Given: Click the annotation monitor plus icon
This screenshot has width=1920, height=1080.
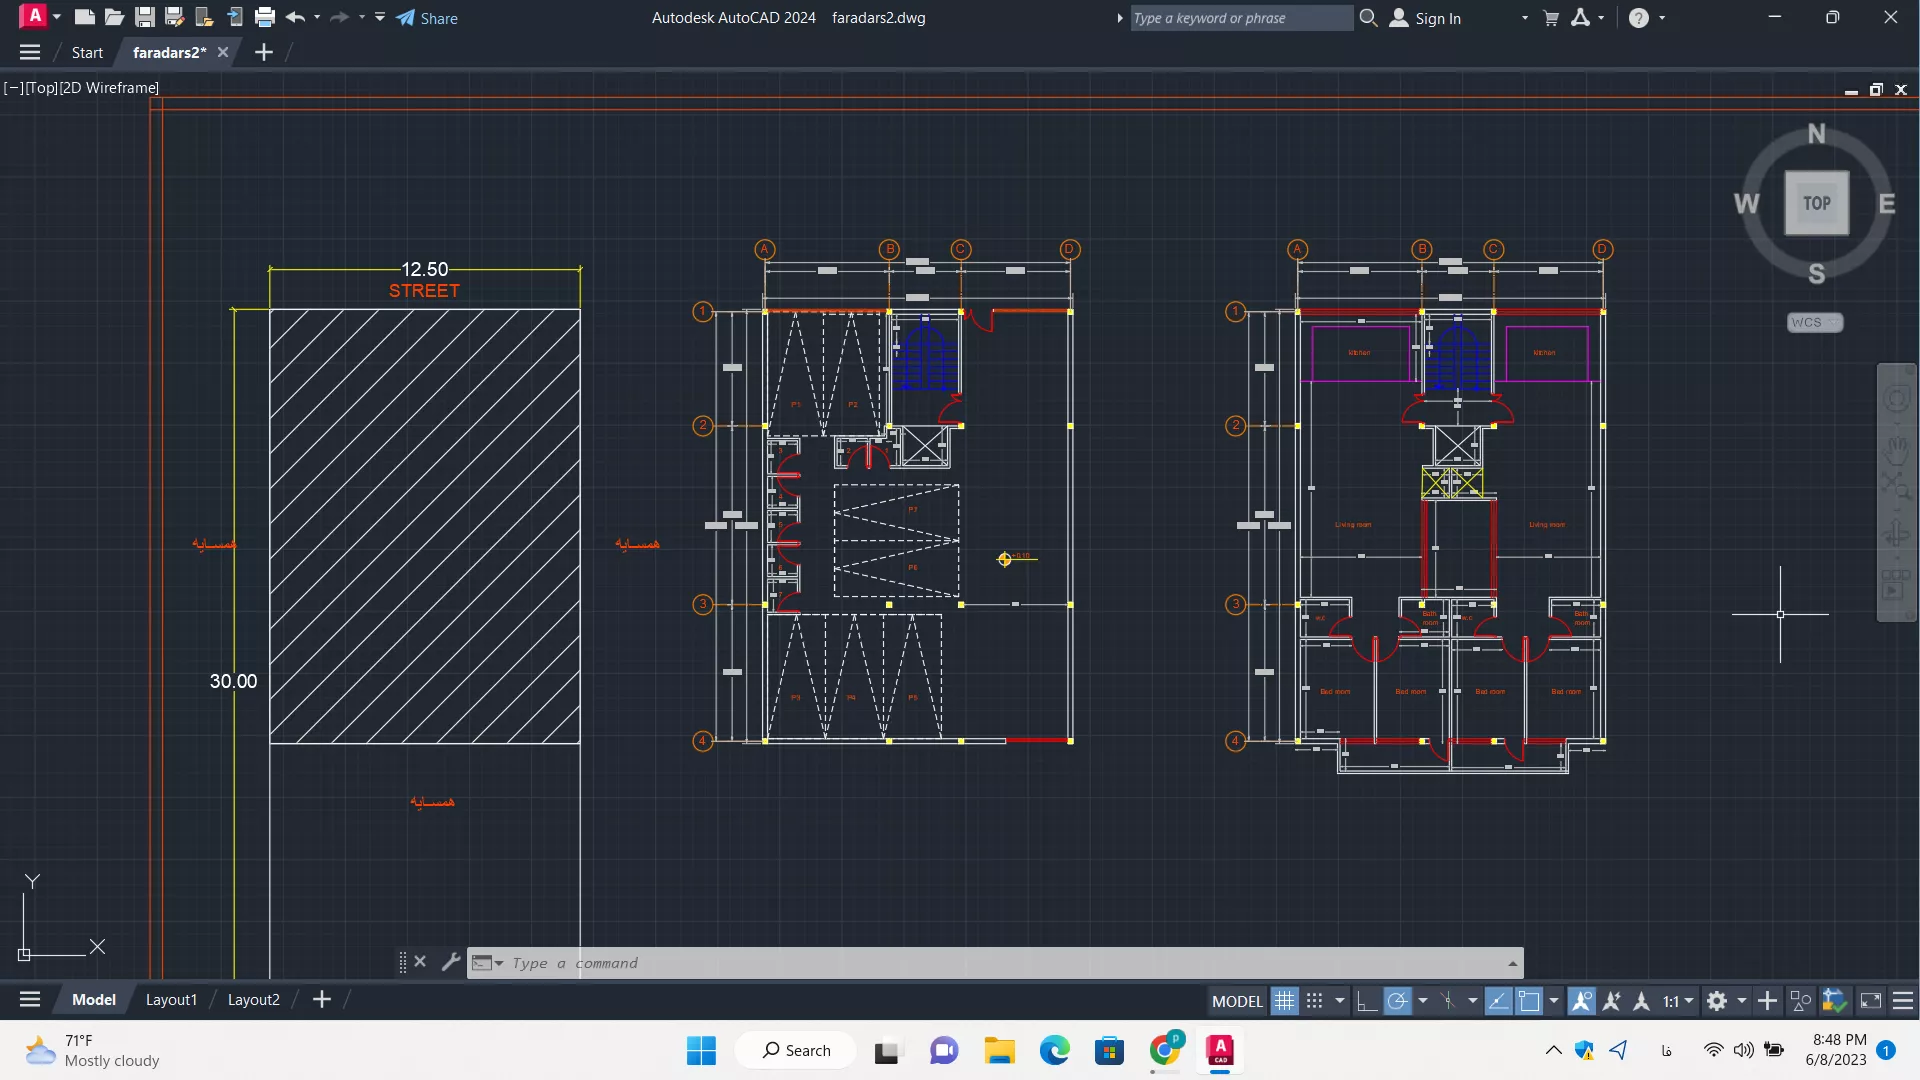Looking at the screenshot, I should tap(1768, 1001).
